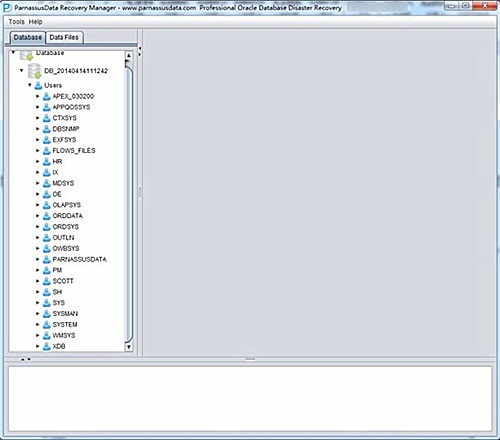Click the PM user icon
This screenshot has width=500, height=440.
coord(47,270)
